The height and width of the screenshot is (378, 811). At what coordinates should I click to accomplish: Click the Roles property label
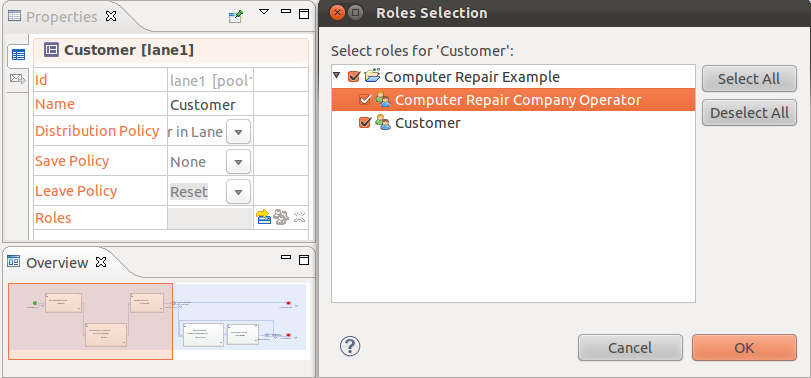pyautogui.click(x=53, y=218)
